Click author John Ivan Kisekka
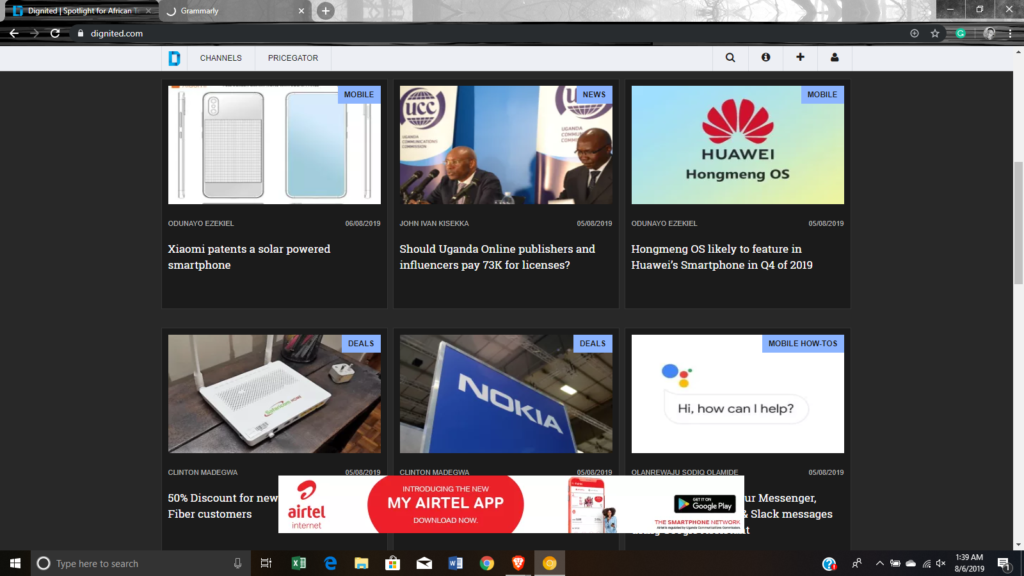The width and height of the screenshot is (1024, 576). pyautogui.click(x=434, y=223)
